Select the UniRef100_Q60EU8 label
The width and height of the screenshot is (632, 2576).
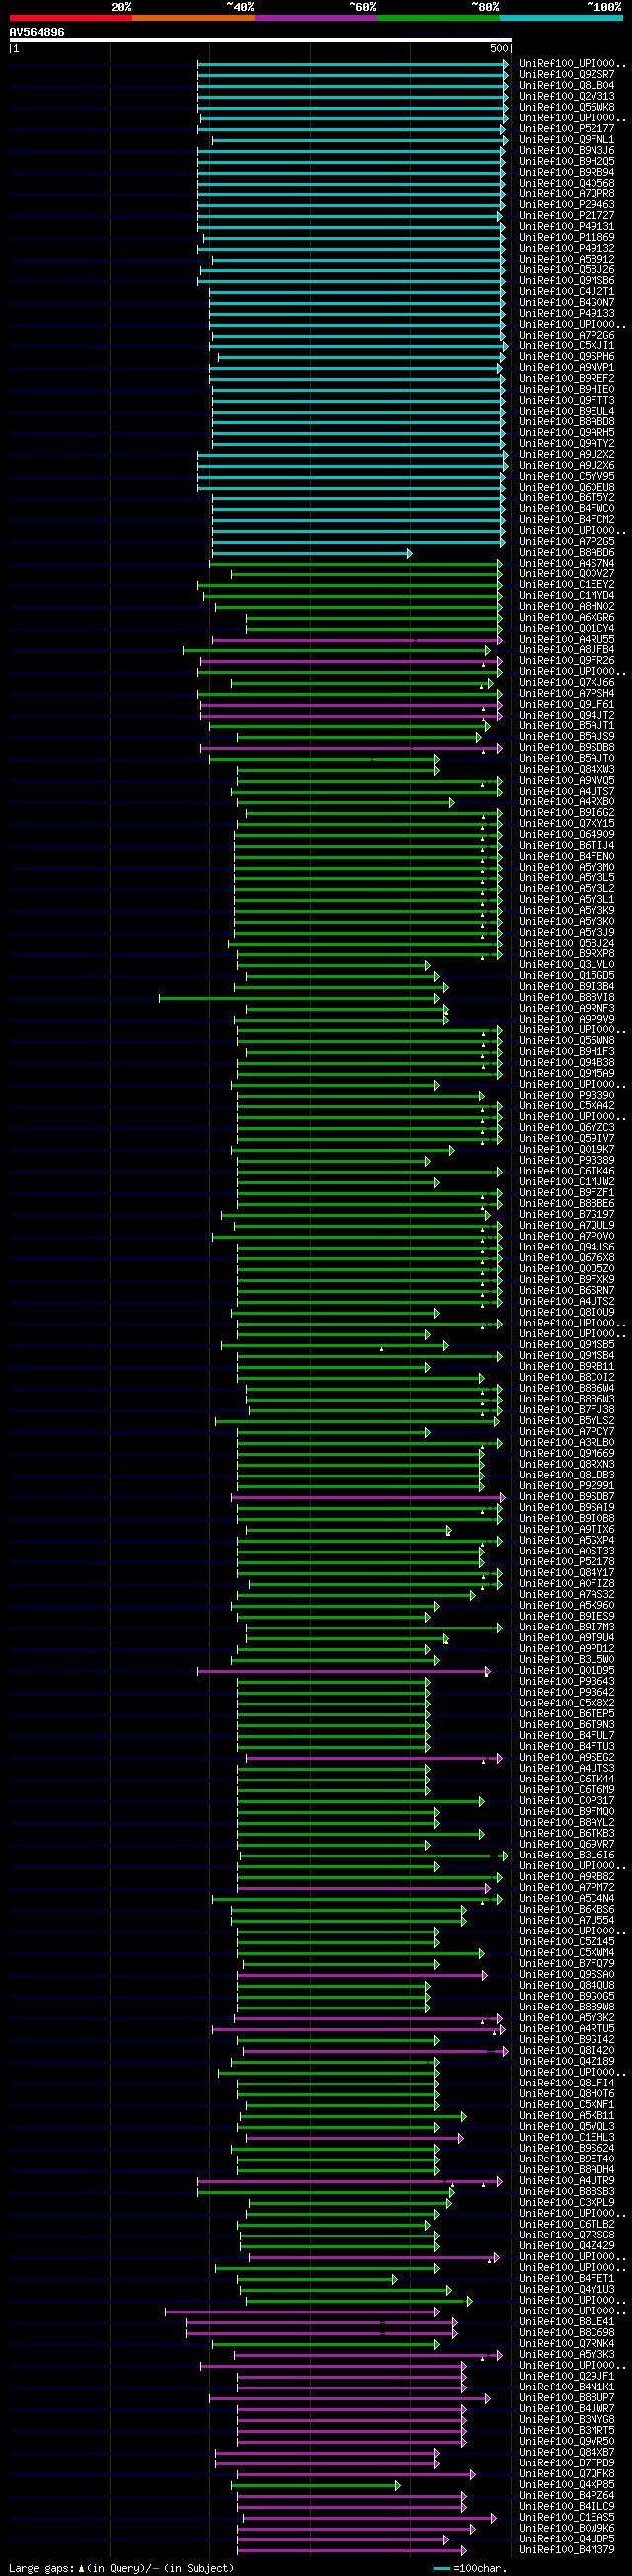(567, 487)
